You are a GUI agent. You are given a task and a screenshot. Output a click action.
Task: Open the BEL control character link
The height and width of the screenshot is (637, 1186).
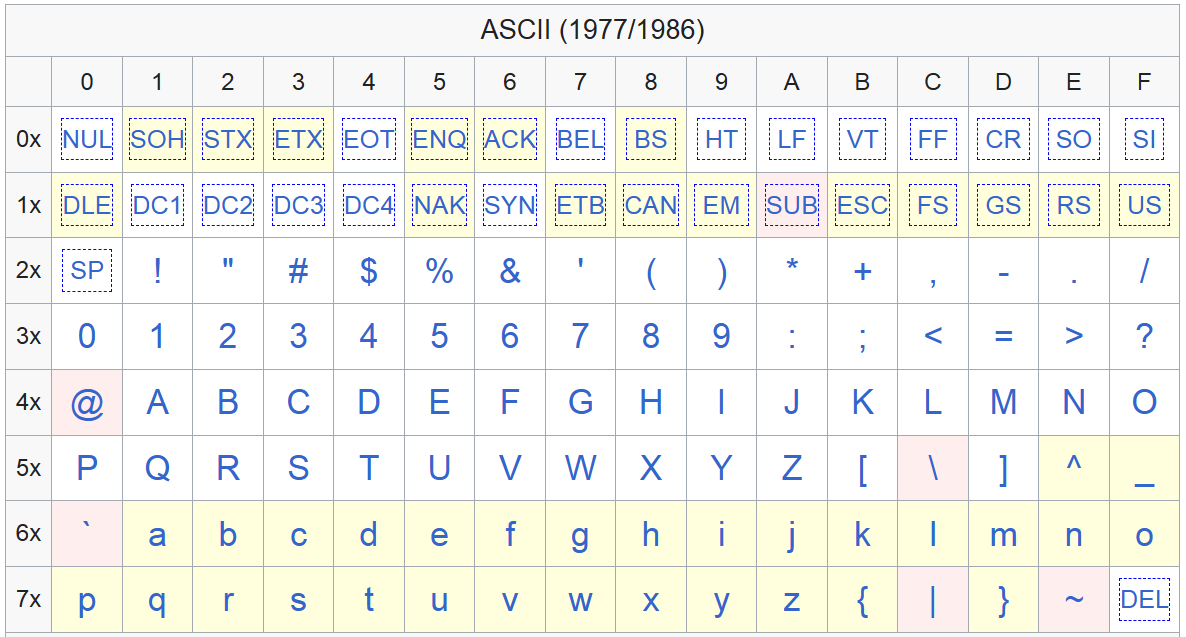(x=580, y=139)
